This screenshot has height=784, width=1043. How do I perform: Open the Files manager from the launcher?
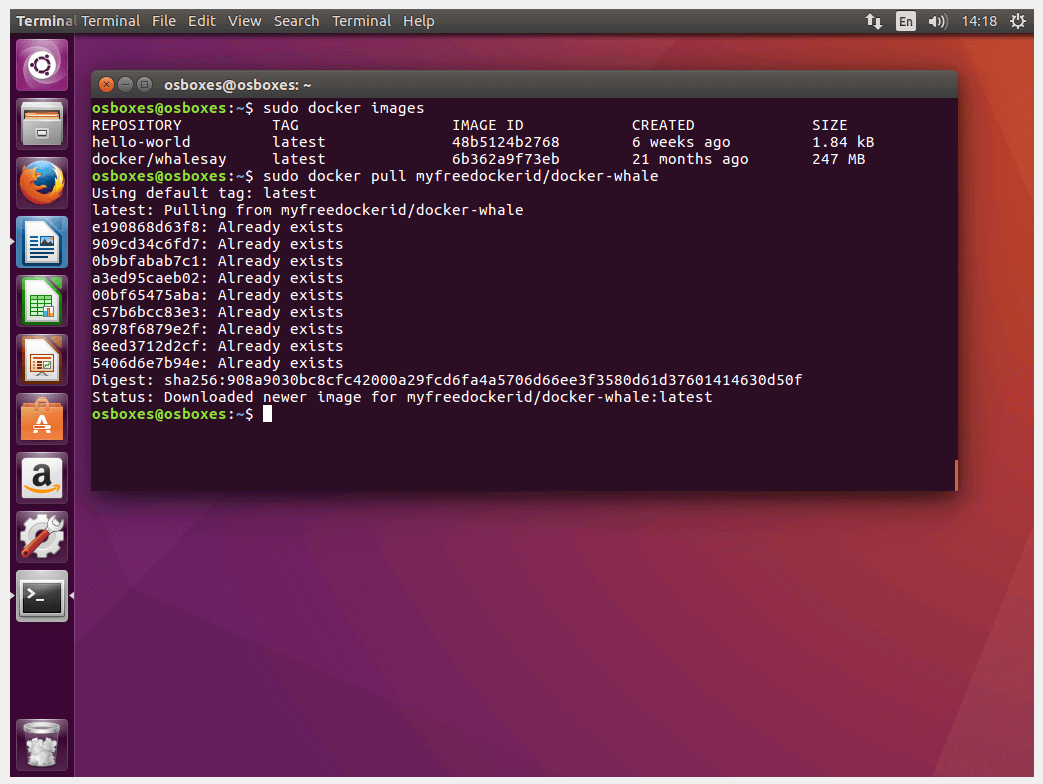tap(42, 124)
